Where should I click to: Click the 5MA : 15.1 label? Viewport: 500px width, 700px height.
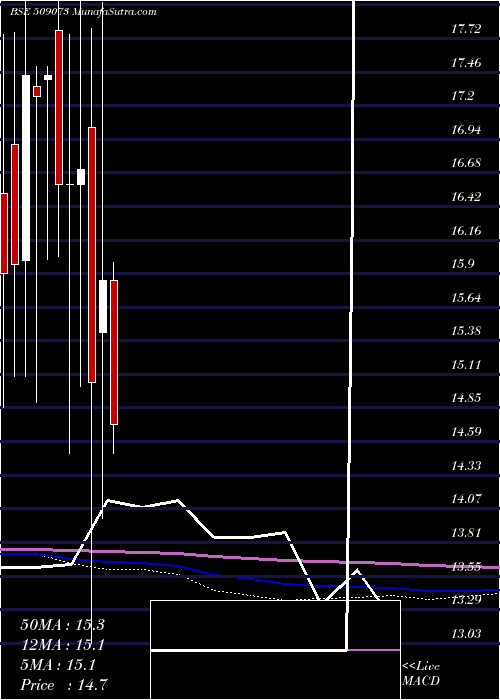pos(58,665)
